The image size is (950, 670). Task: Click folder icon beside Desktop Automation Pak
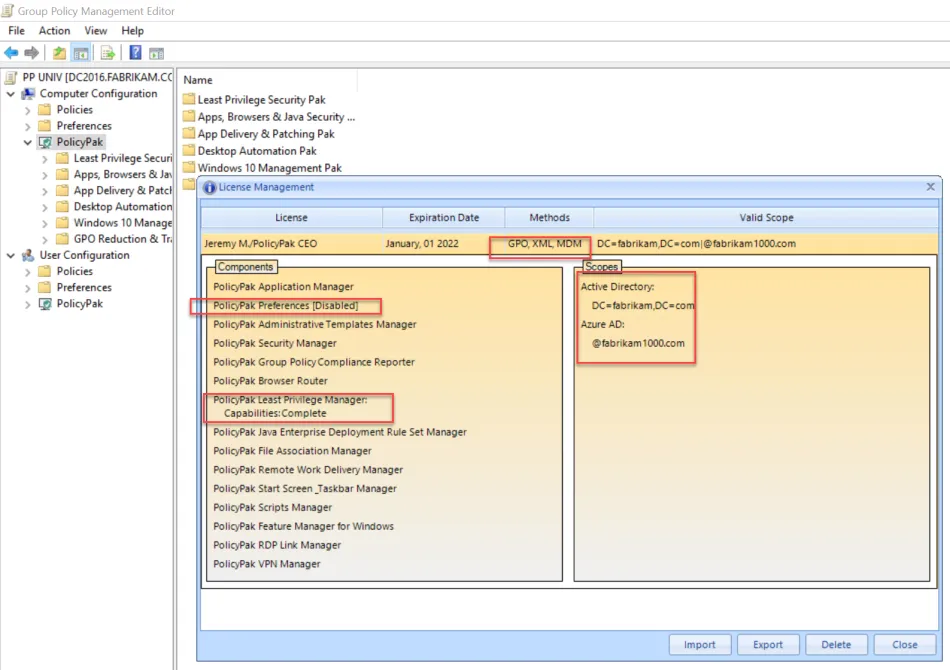[x=189, y=150]
